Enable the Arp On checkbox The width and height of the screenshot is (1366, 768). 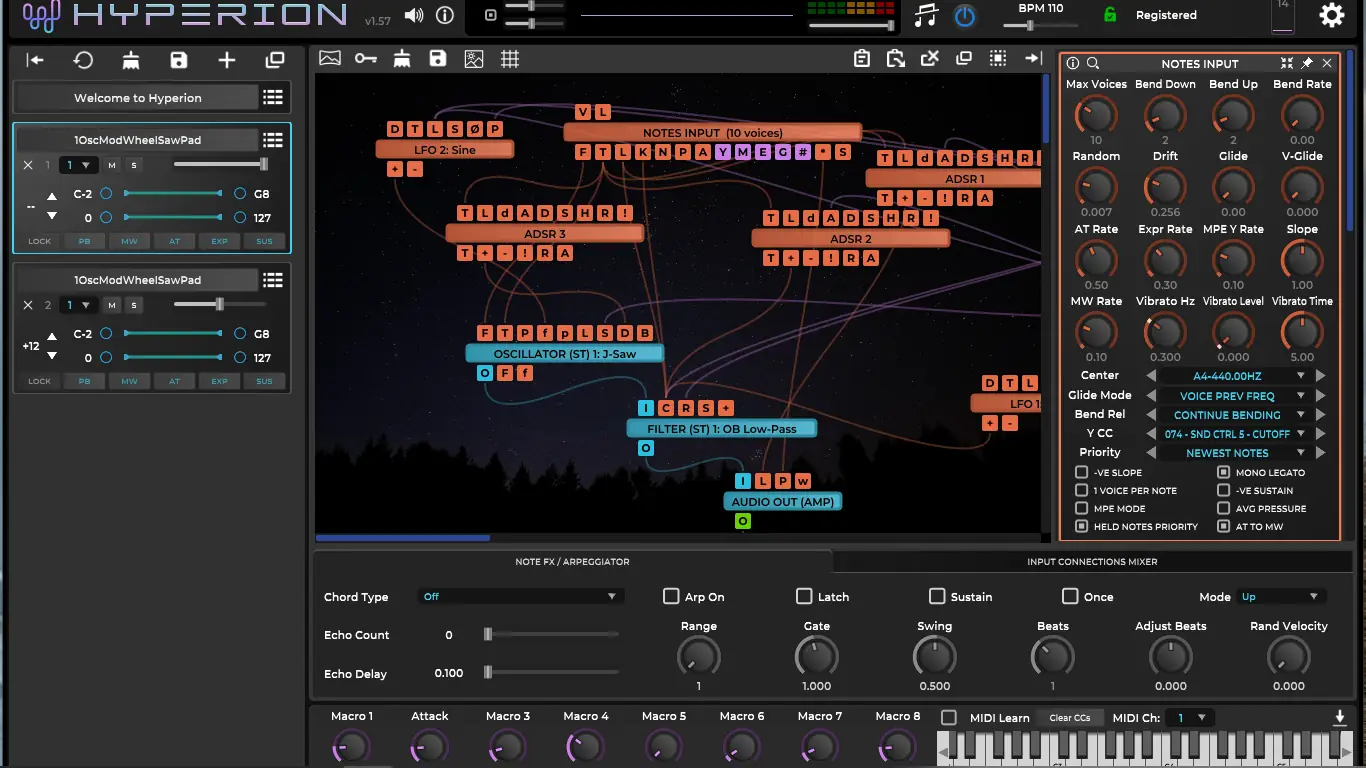pyautogui.click(x=671, y=596)
